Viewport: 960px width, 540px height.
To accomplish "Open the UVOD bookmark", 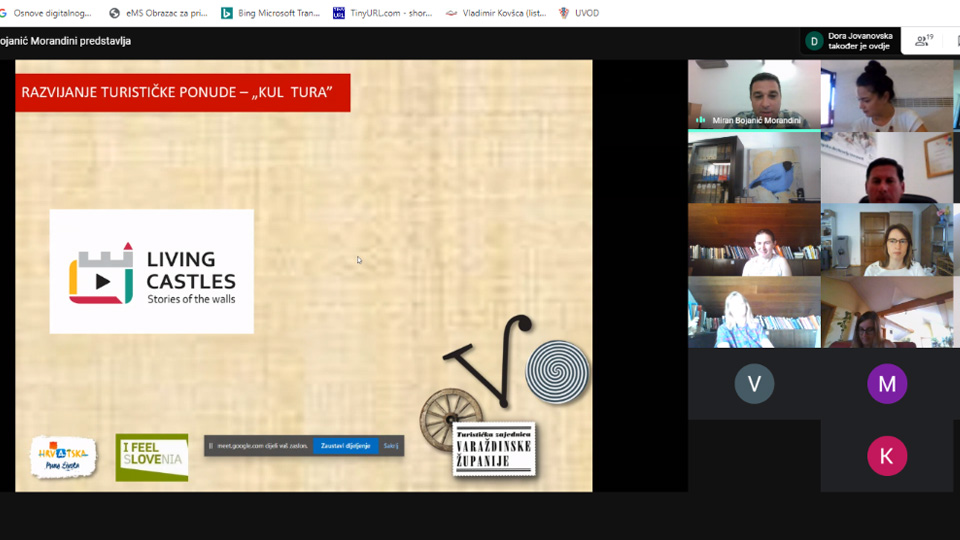I will coord(579,13).
